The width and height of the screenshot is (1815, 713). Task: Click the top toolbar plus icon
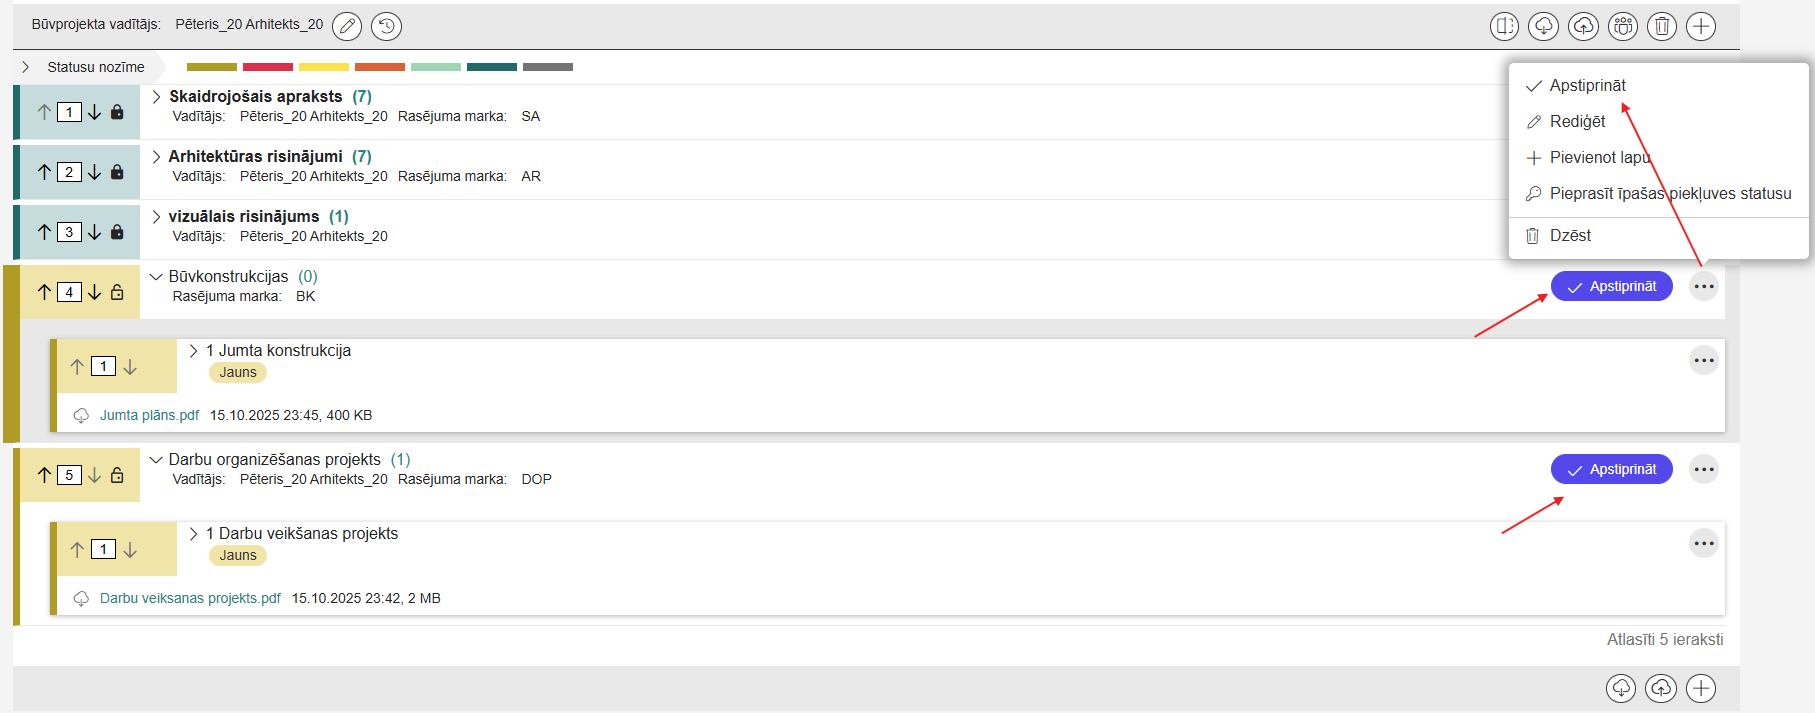point(1701,26)
